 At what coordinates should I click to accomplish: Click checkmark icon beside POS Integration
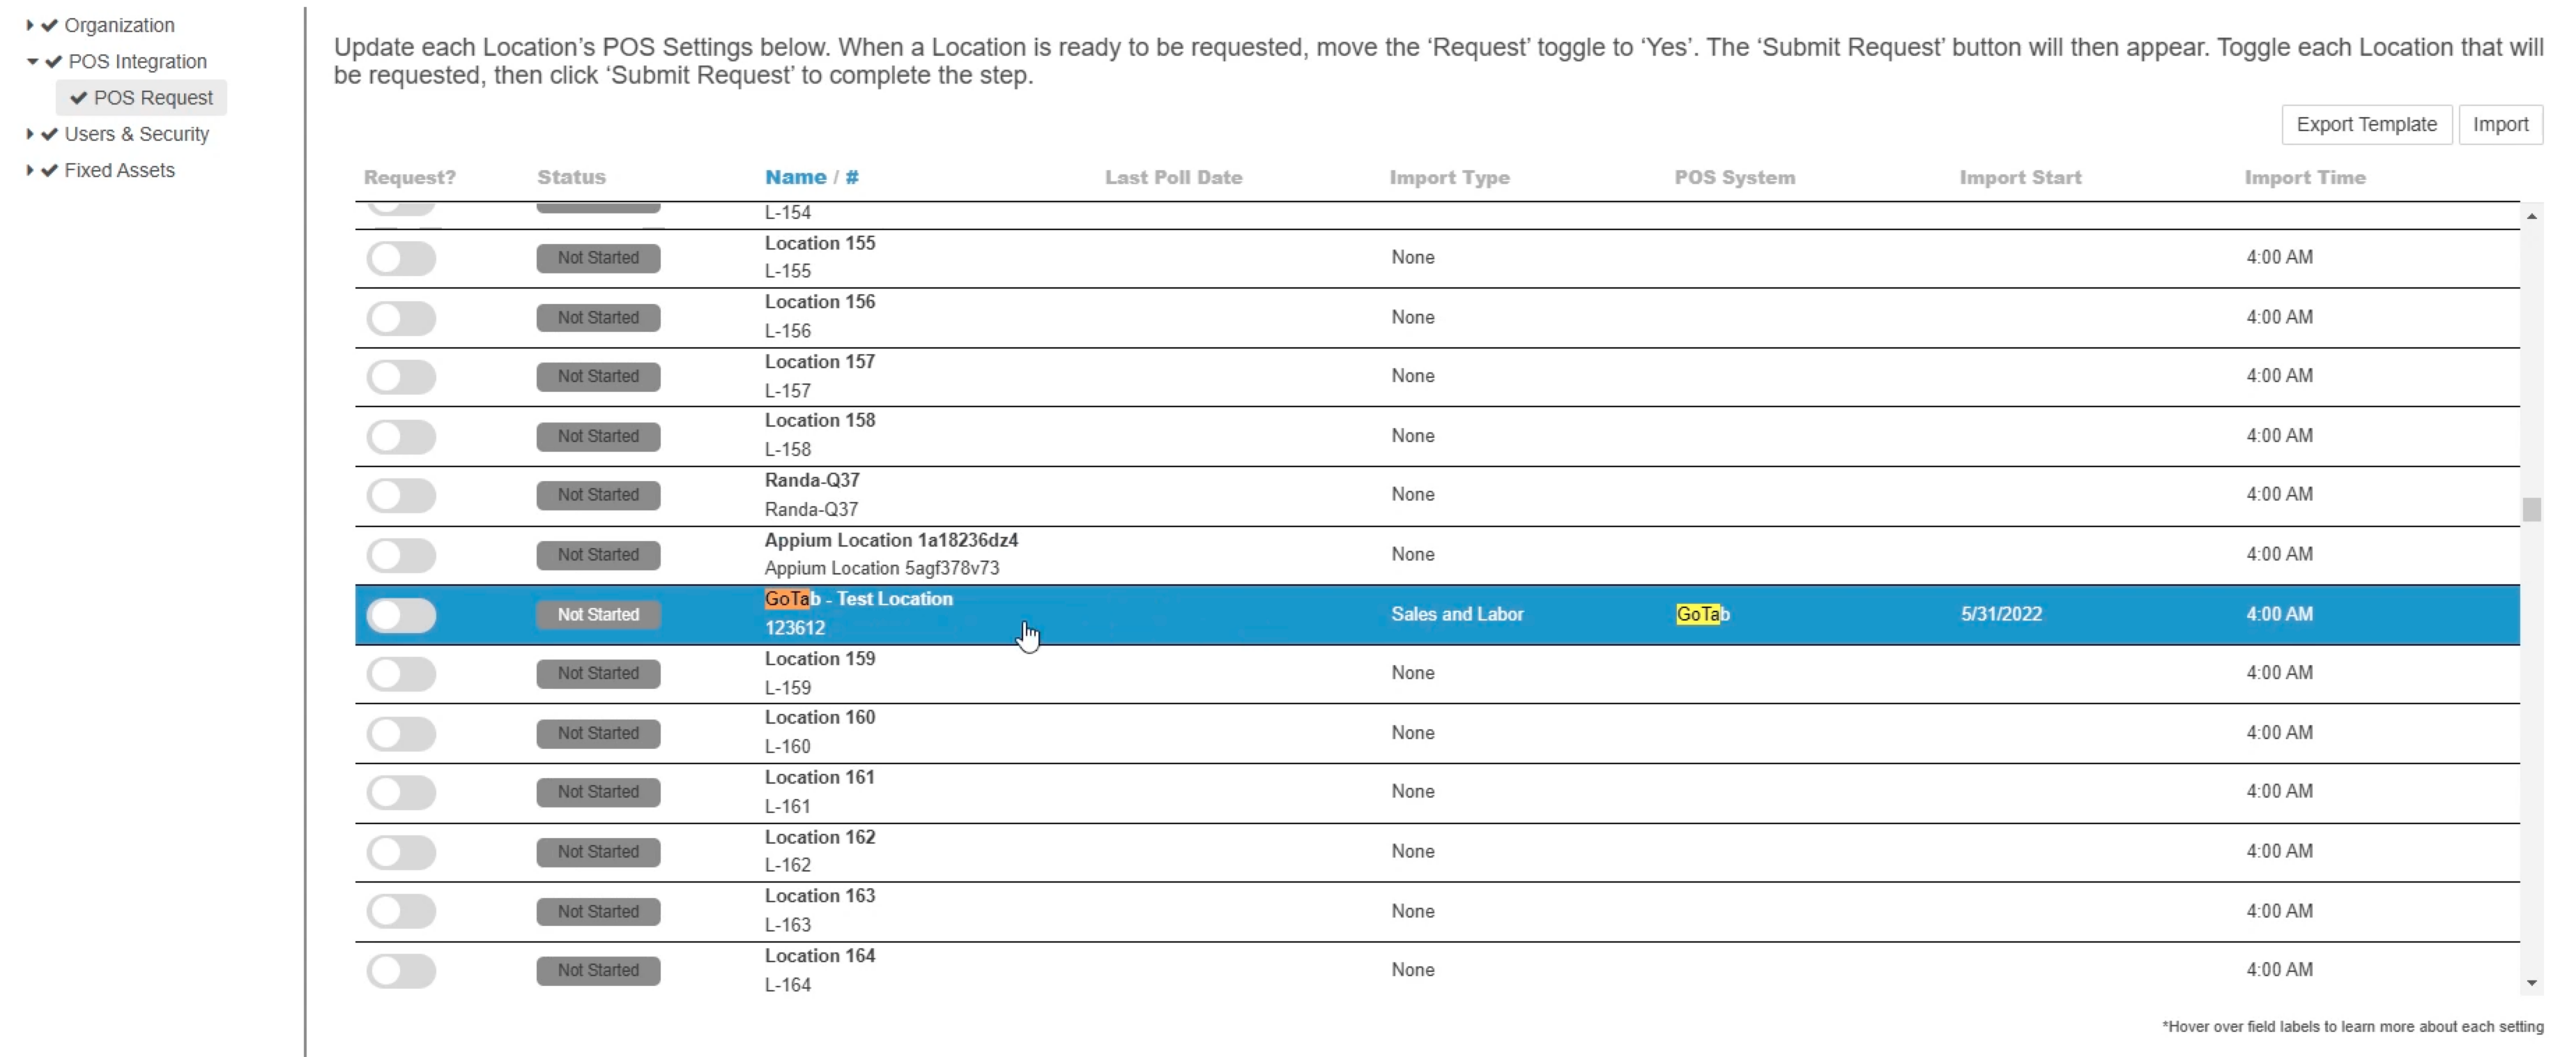coord(53,61)
